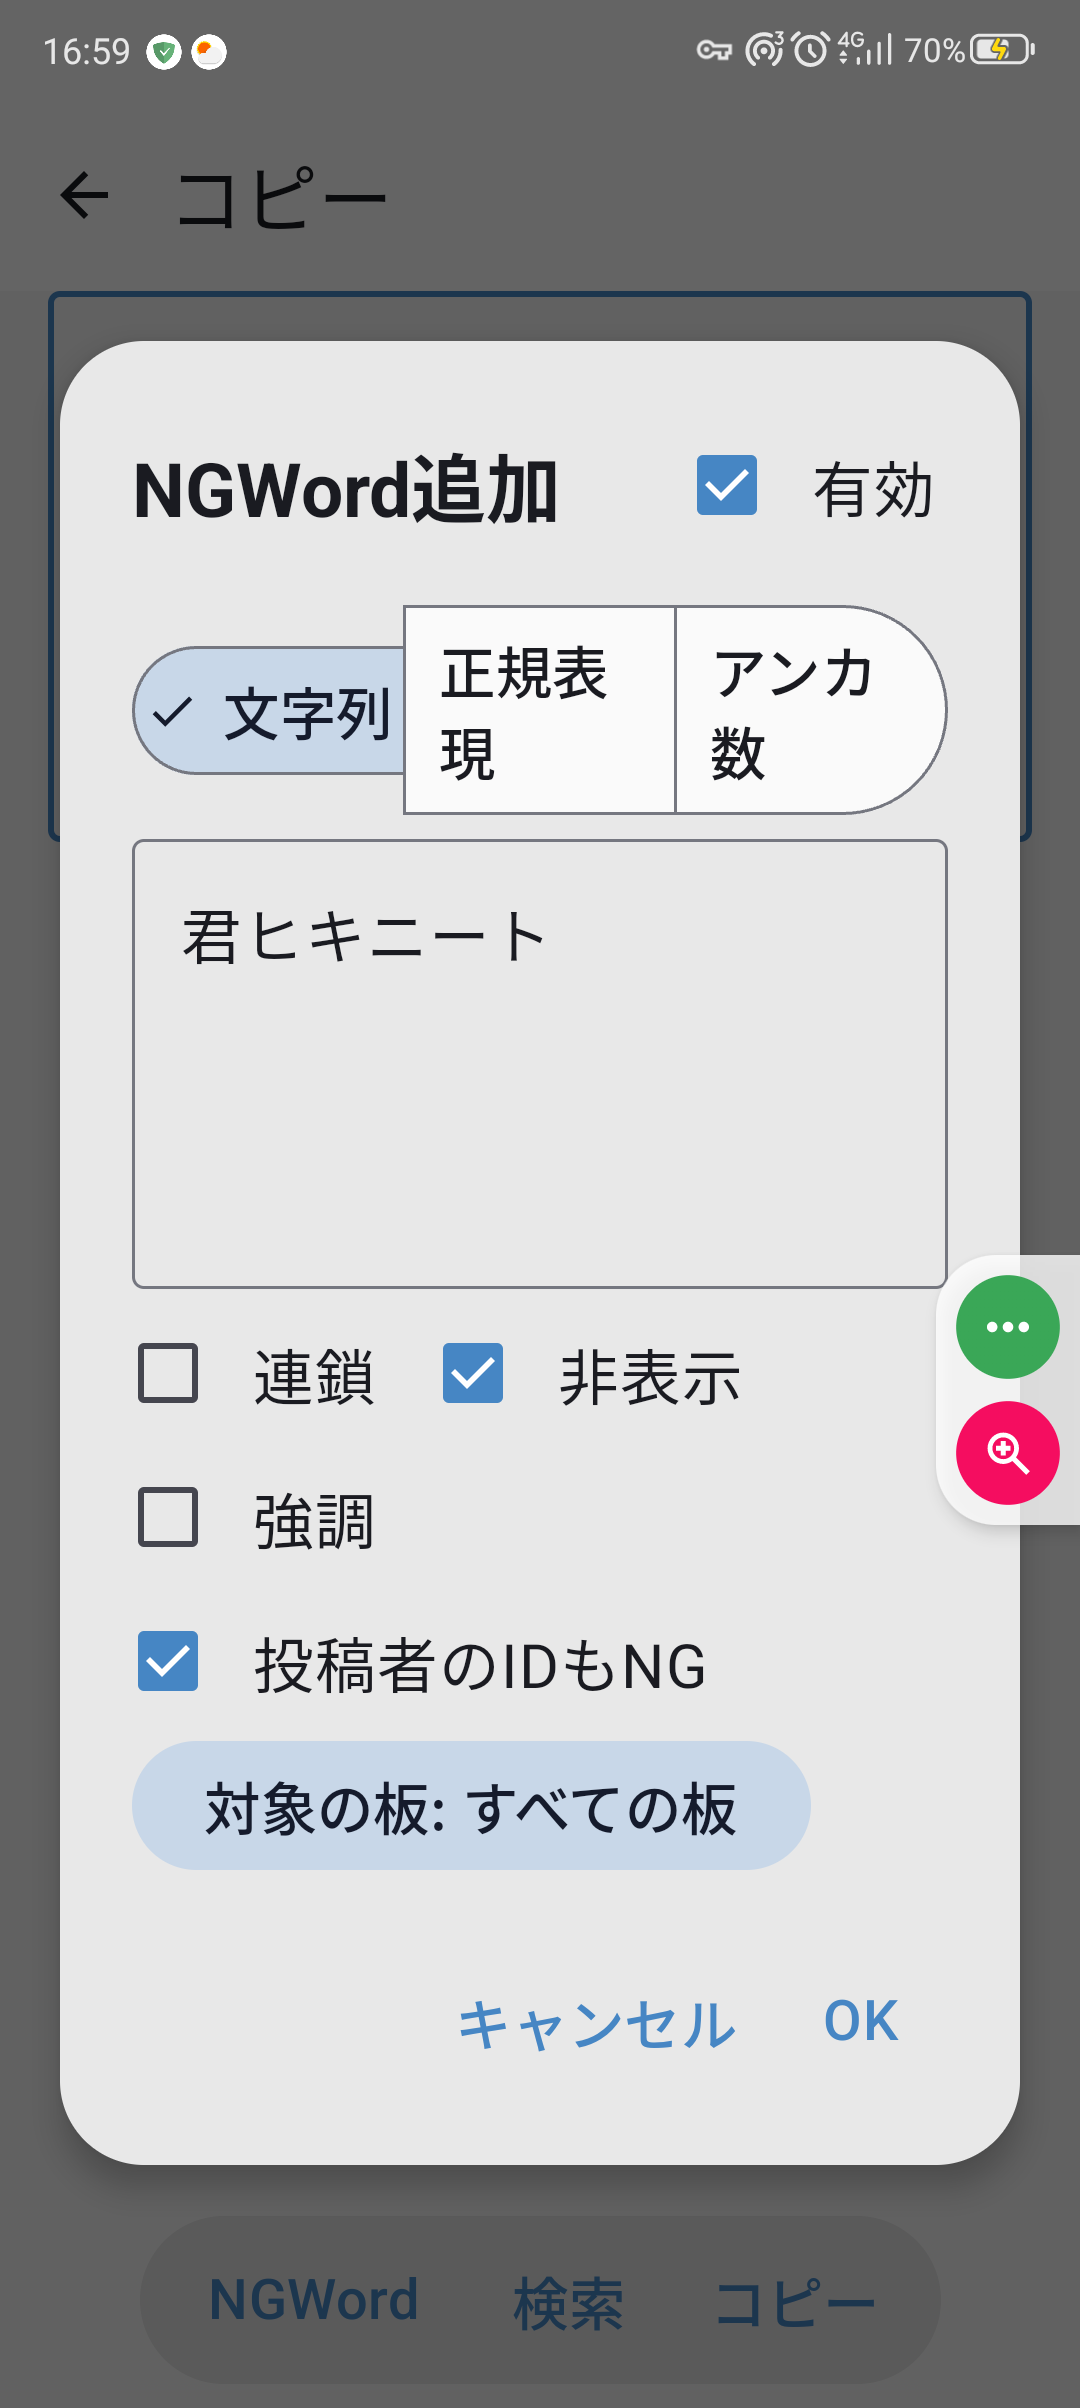Screen dimensions: 1080x2408
Task: Tap the weather notification icon
Action: [x=209, y=52]
